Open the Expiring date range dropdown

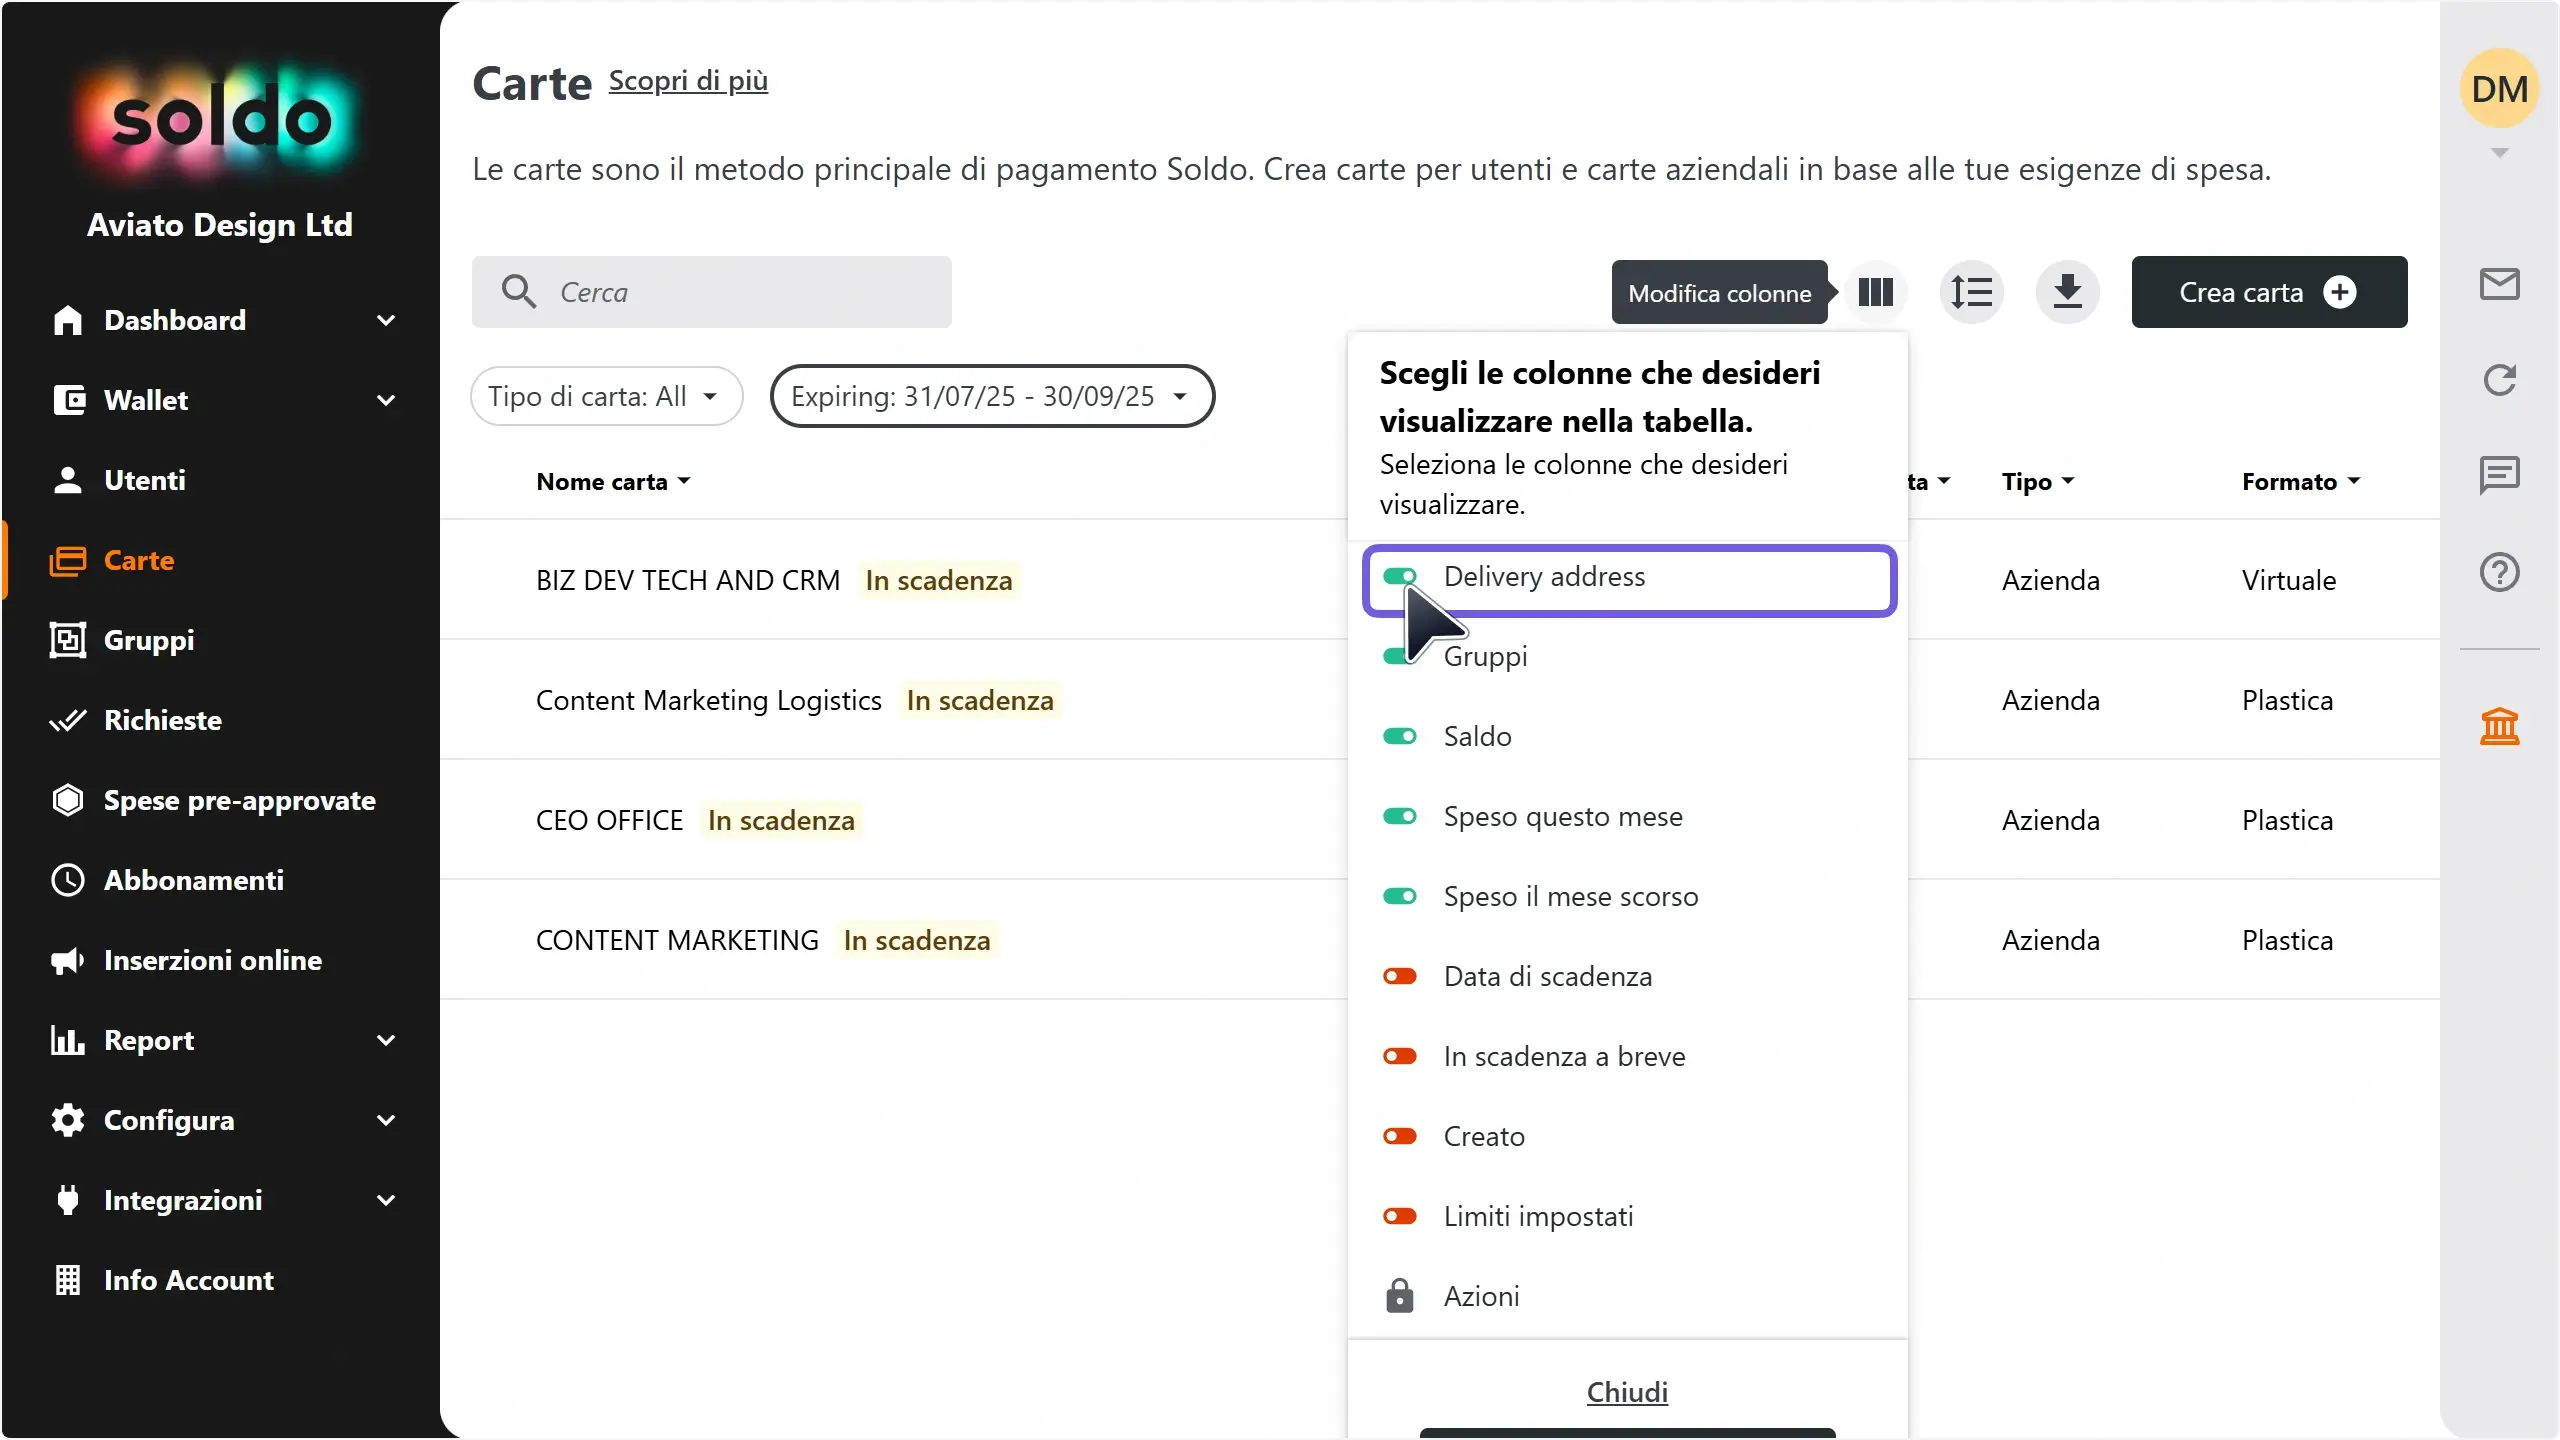(992, 396)
